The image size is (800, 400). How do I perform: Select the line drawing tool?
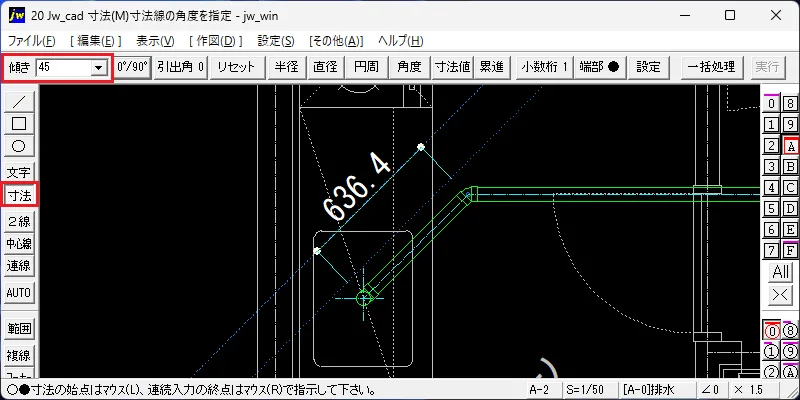[19, 102]
